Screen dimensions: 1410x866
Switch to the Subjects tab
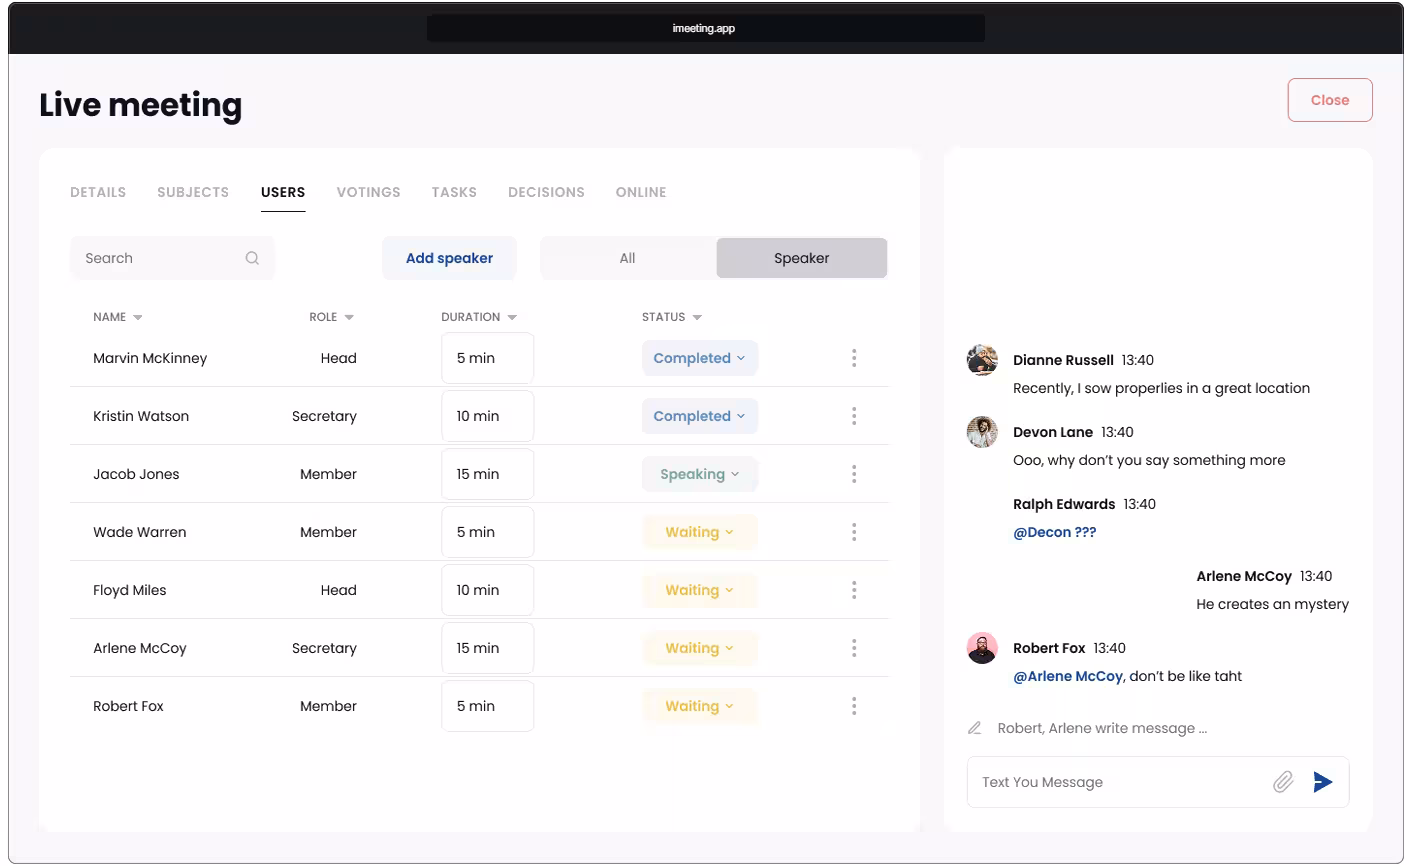(193, 192)
